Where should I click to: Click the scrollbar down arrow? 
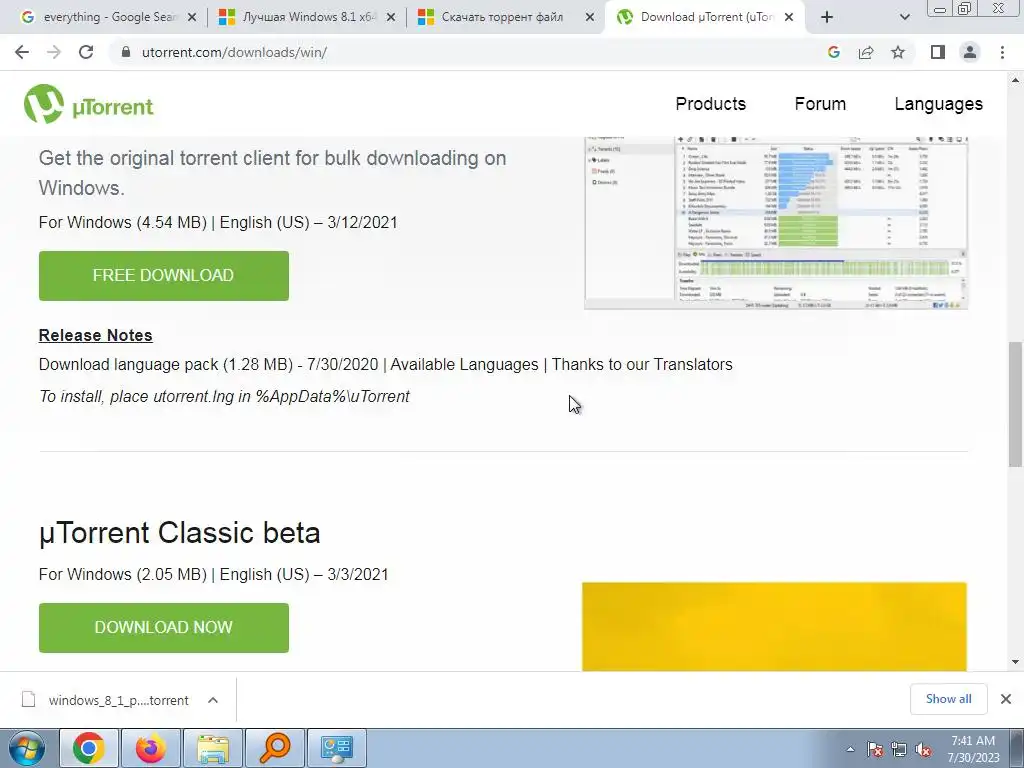[x=1015, y=662]
